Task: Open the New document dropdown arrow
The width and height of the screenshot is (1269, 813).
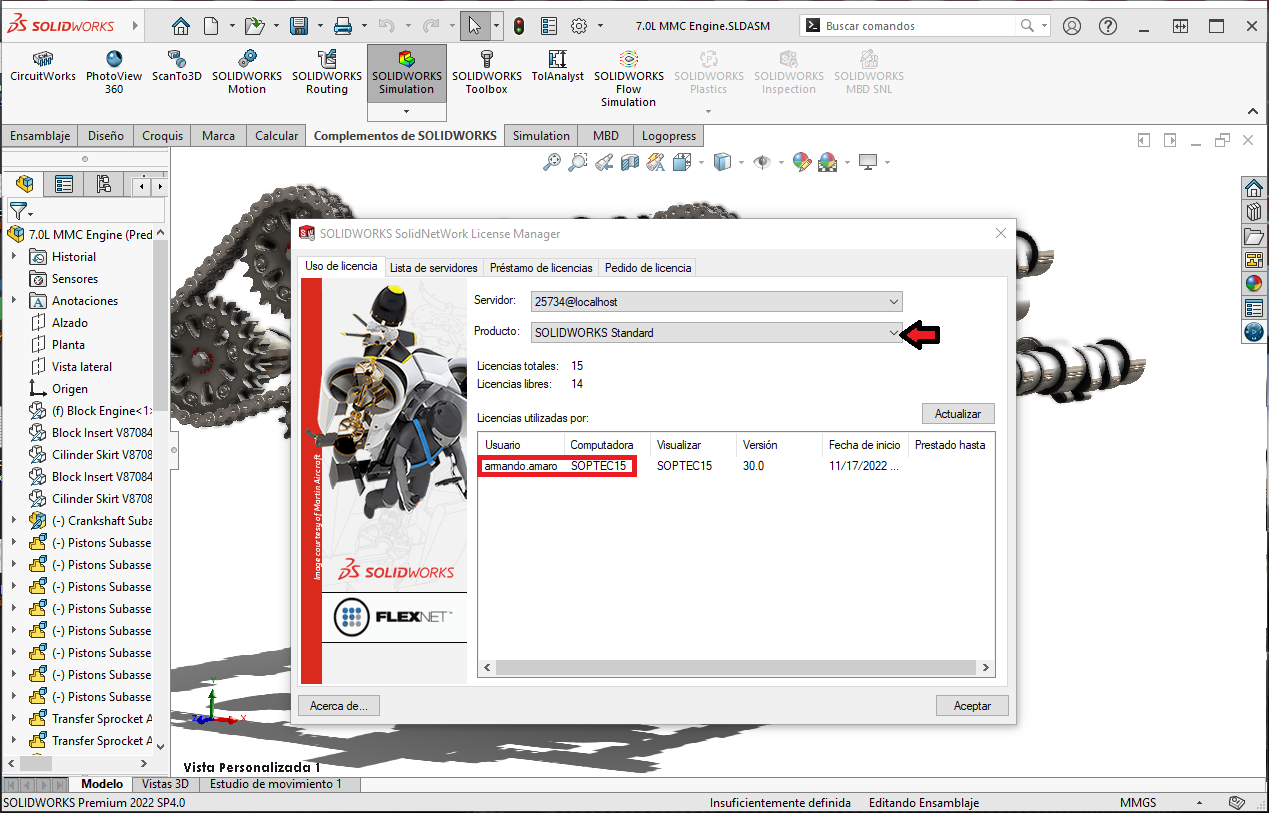Action: (x=231, y=26)
